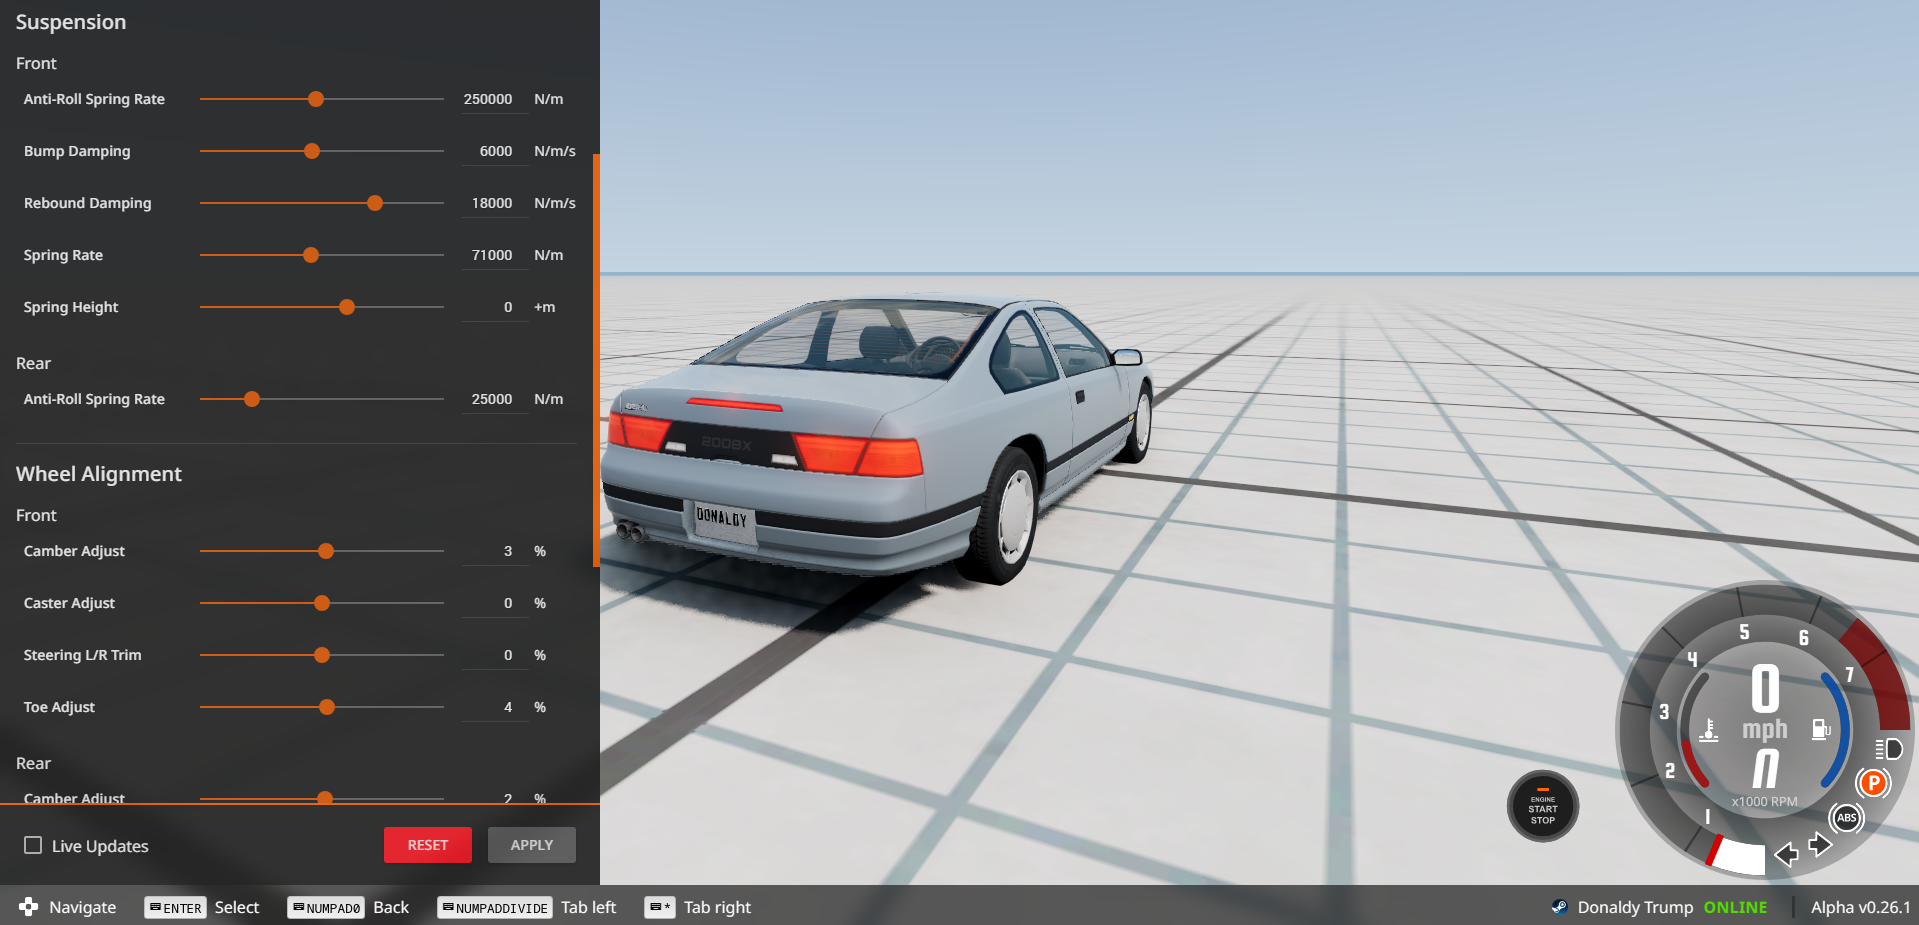The image size is (1919, 925).
Task: Click the mph speed readout on gauge
Action: pyautogui.click(x=1765, y=703)
